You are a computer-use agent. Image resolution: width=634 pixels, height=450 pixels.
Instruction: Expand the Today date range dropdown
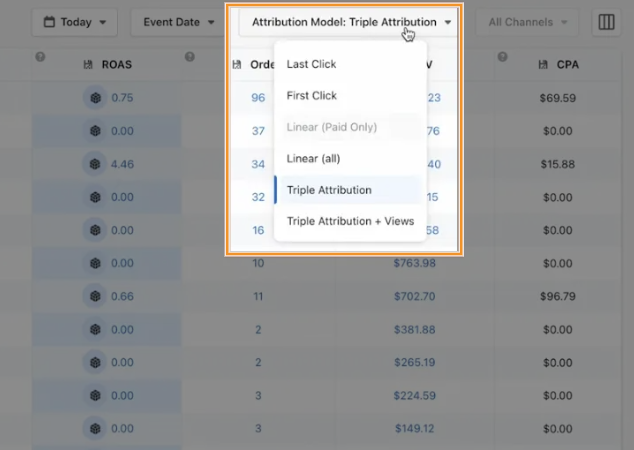point(75,22)
